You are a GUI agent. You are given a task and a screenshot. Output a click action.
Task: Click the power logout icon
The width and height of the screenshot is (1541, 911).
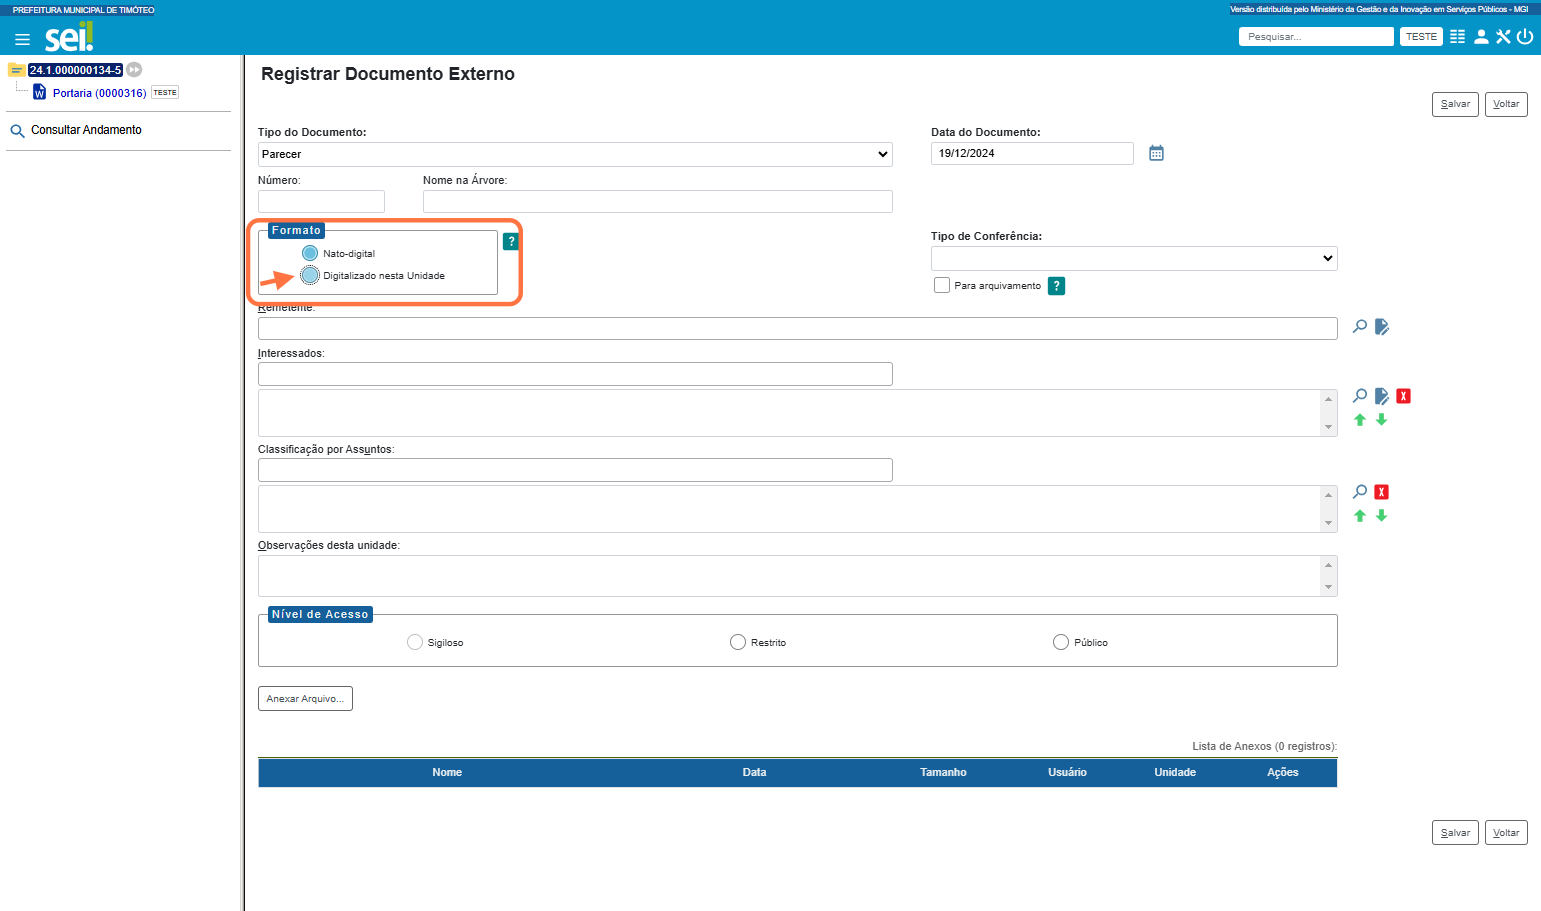[1525, 37]
